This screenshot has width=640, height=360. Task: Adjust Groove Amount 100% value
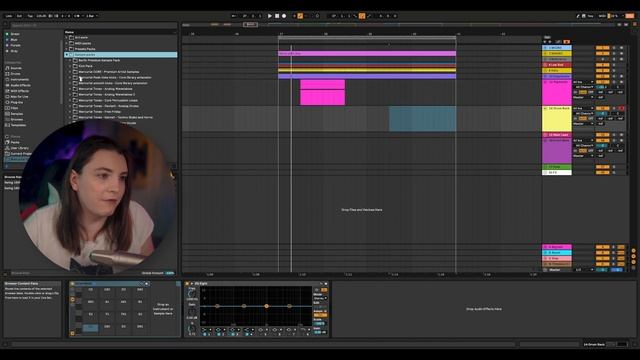(170, 273)
